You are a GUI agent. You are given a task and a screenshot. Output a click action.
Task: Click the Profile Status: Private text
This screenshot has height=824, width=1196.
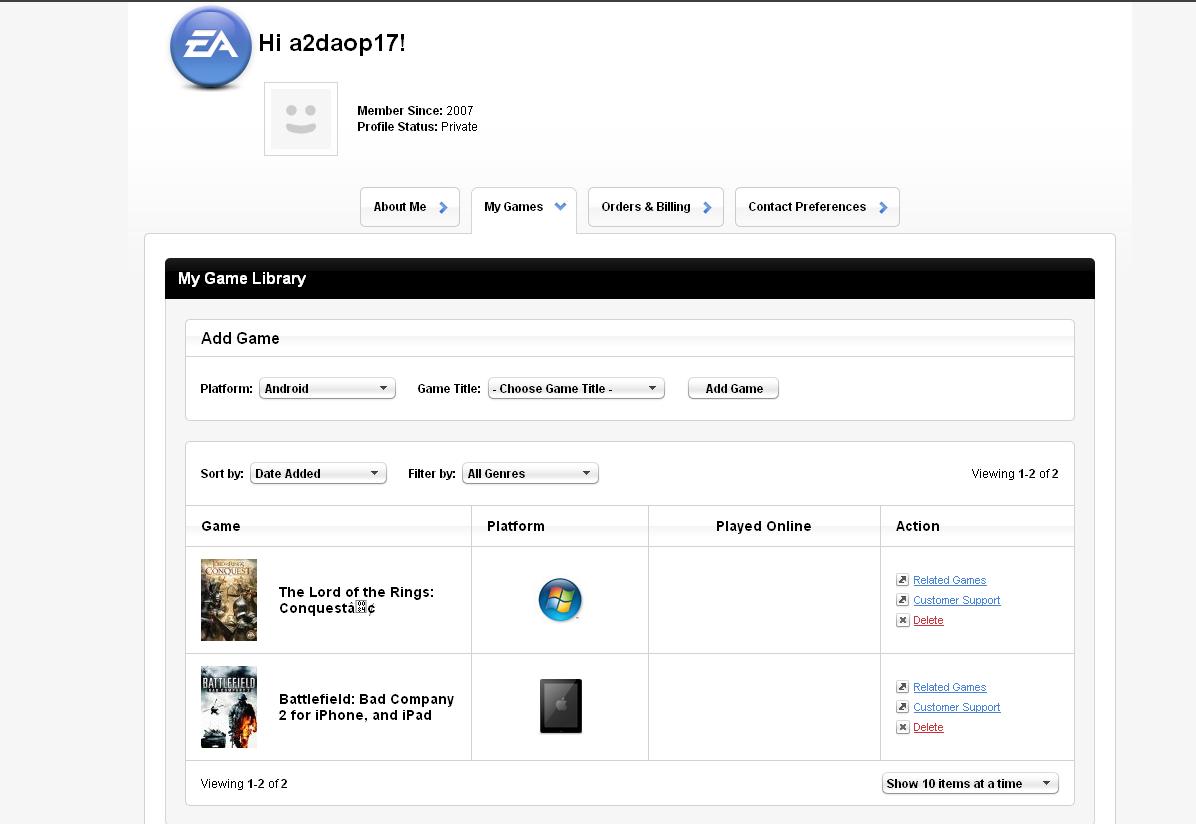417,127
